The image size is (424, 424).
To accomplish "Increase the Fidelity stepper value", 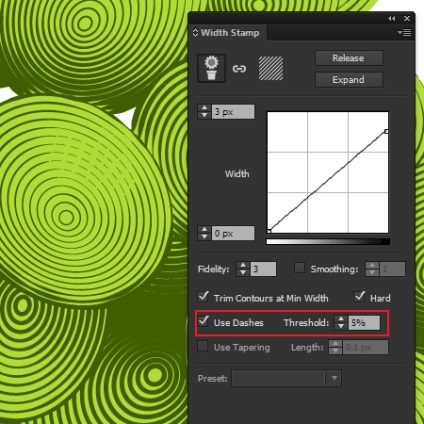I will [243, 265].
